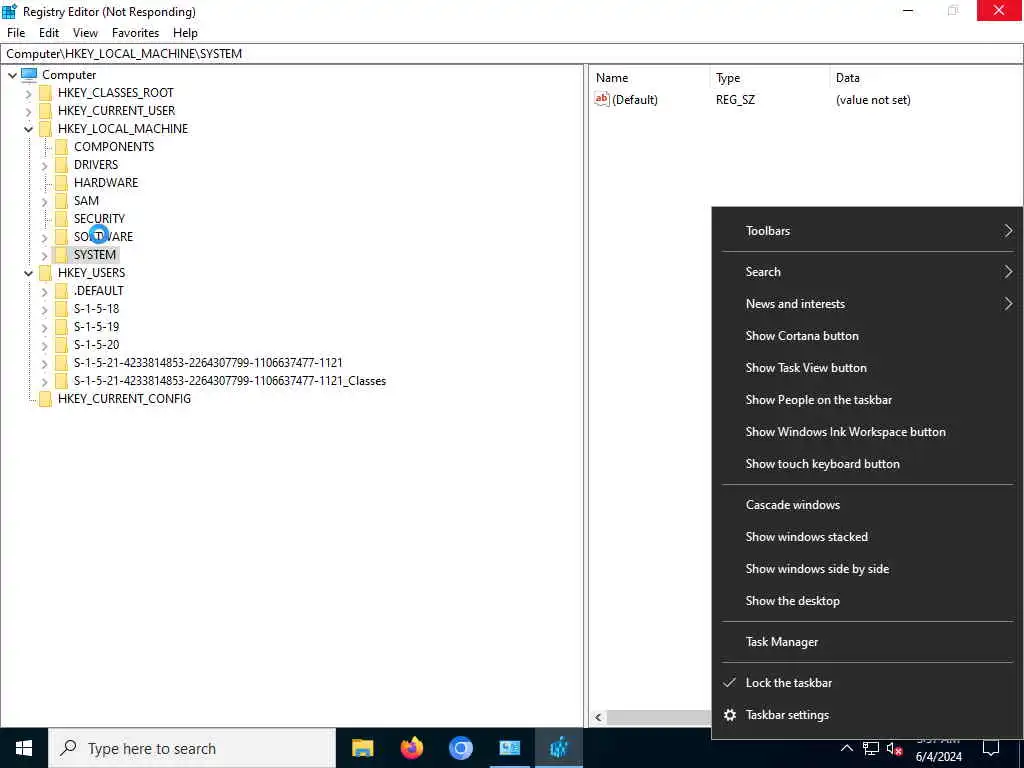Click the COMPONENTS folder icon
The height and width of the screenshot is (768, 1024).
tap(61, 147)
